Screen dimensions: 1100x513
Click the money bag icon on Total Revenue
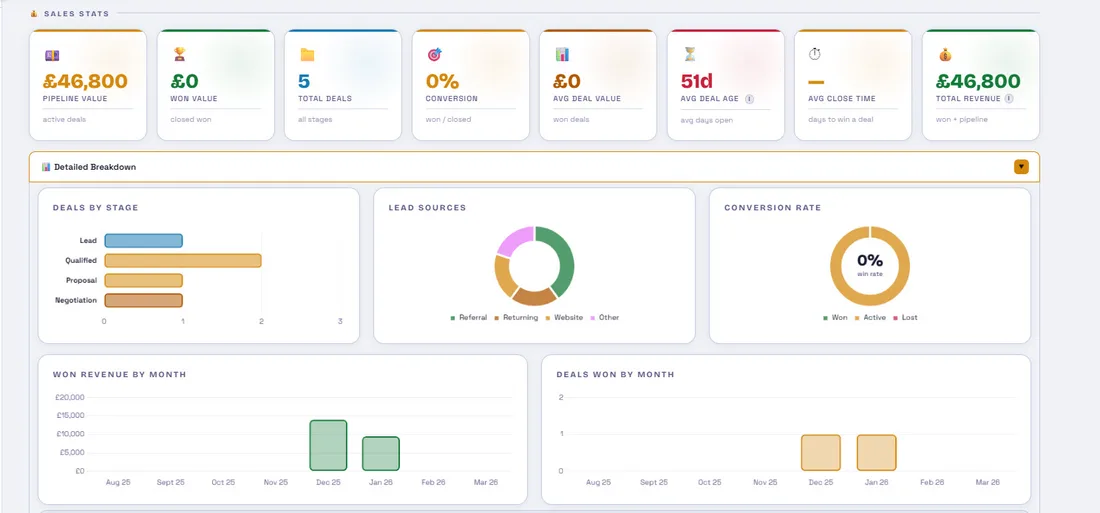(944, 55)
